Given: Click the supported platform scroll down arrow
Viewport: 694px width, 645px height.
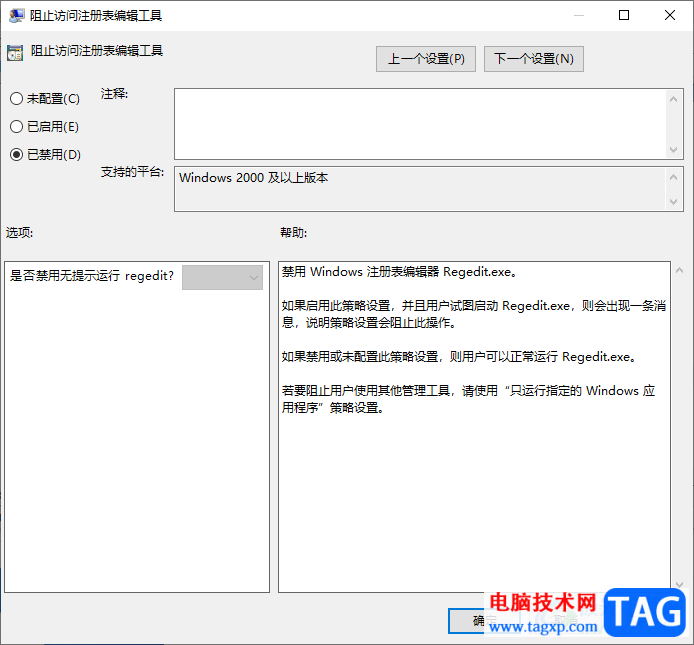Looking at the screenshot, I should click(673, 202).
